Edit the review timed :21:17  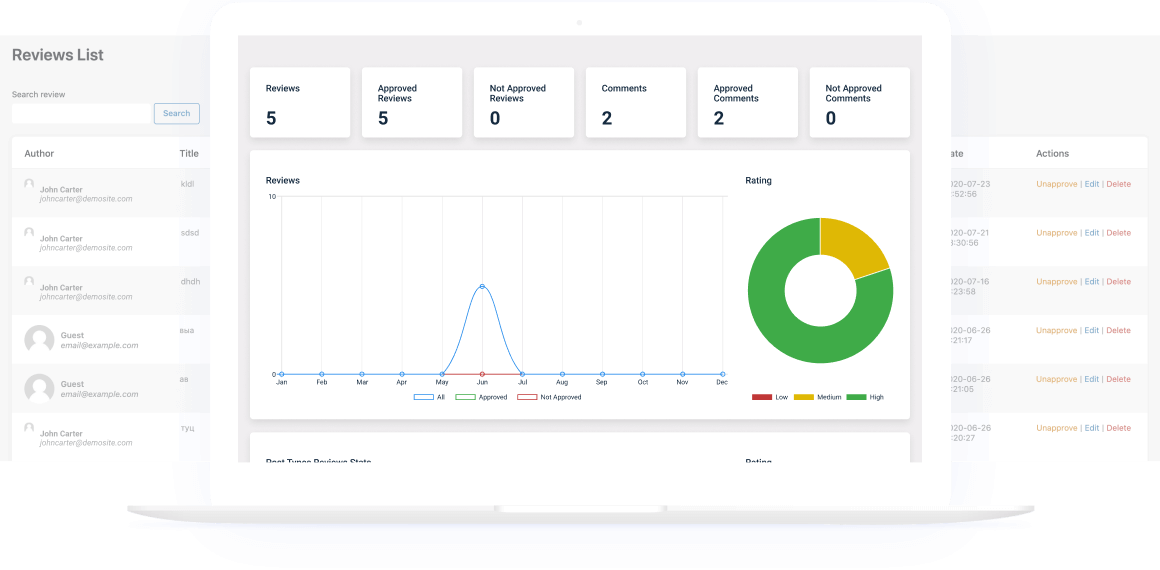click(x=1092, y=330)
